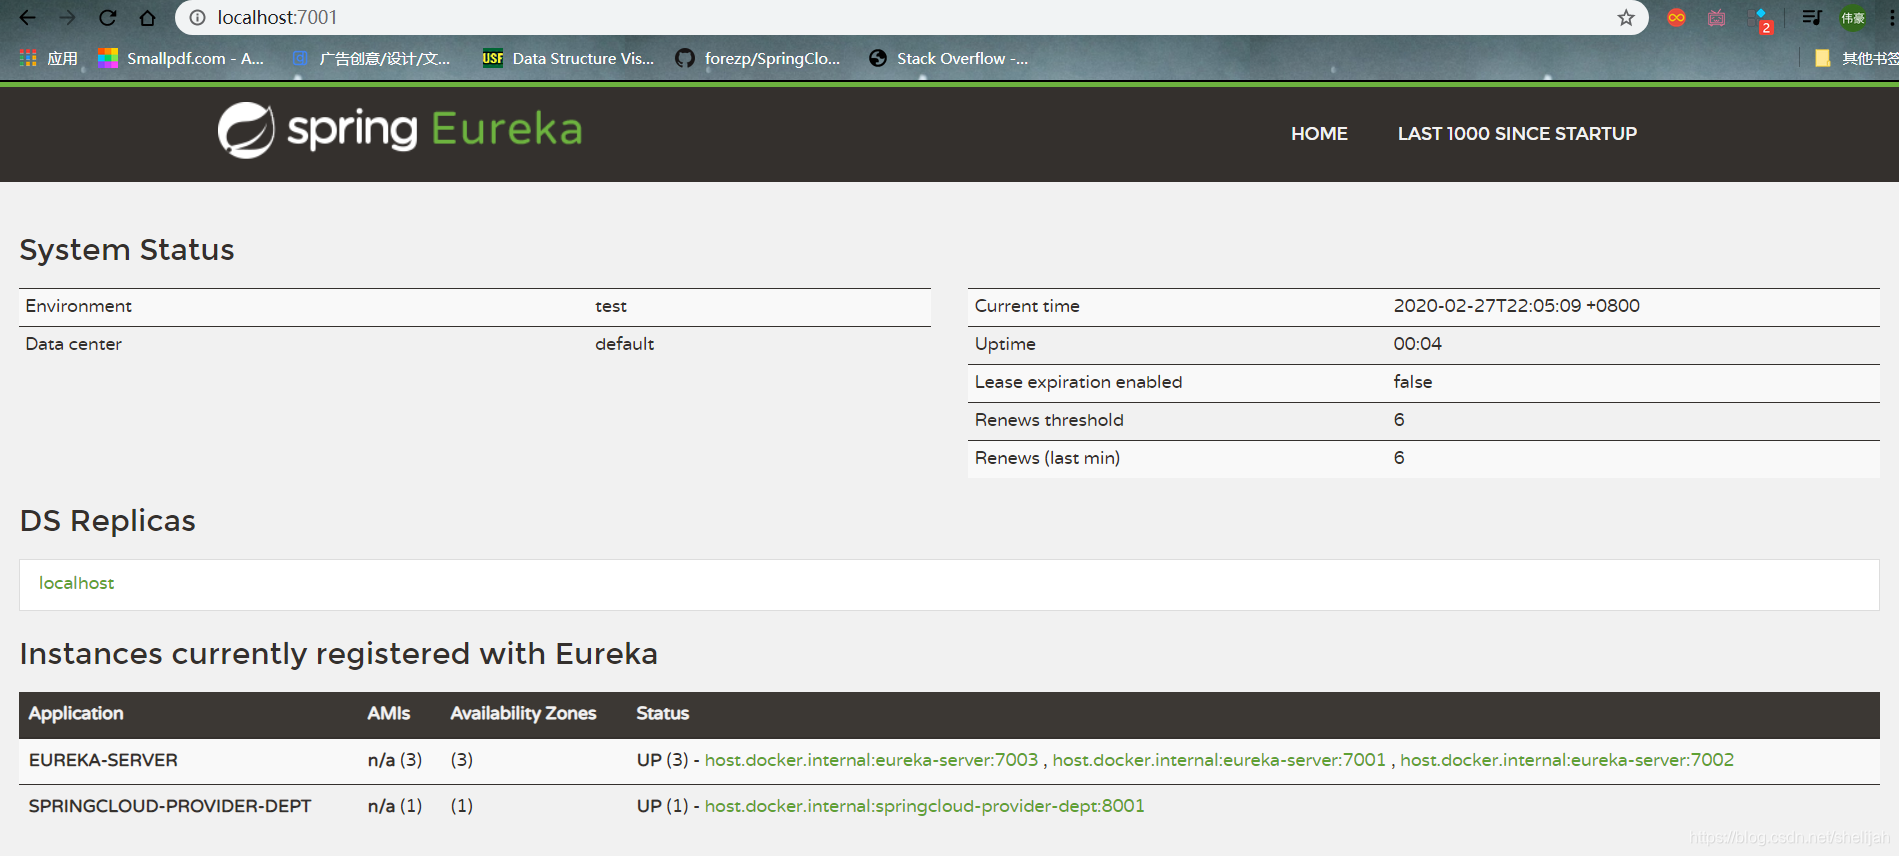Select the SPRINGCLOUD-PROVIDER-DEPT application cell
Image resolution: width=1899 pixels, height=856 pixels.
click(170, 806)
